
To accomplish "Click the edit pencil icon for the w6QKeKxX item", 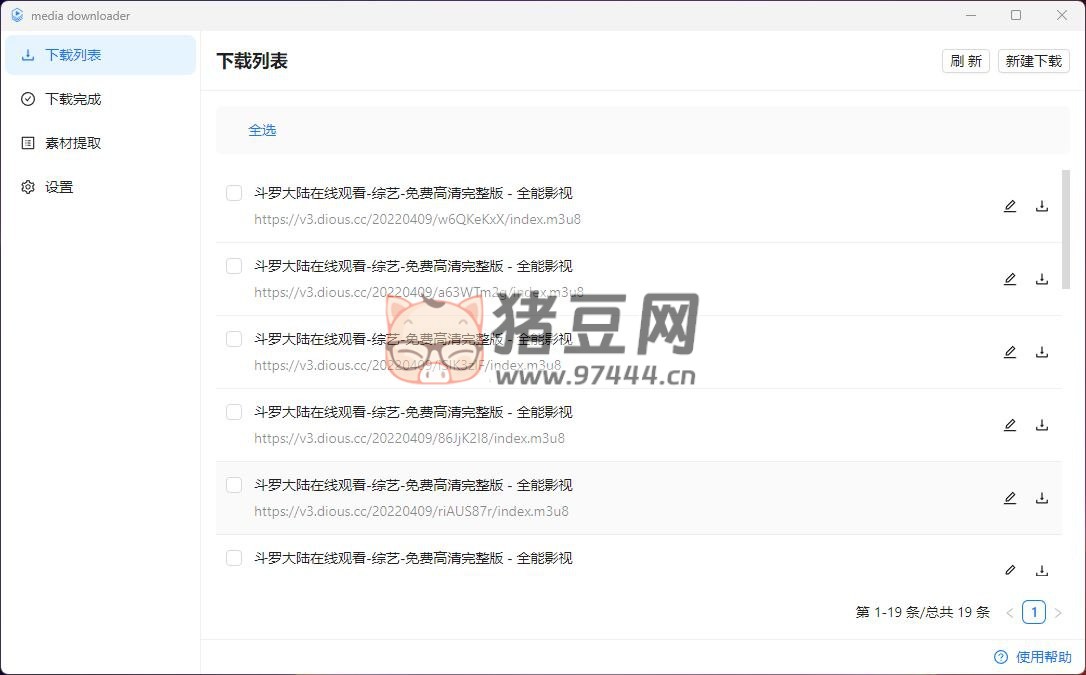I will point(1010,206).
